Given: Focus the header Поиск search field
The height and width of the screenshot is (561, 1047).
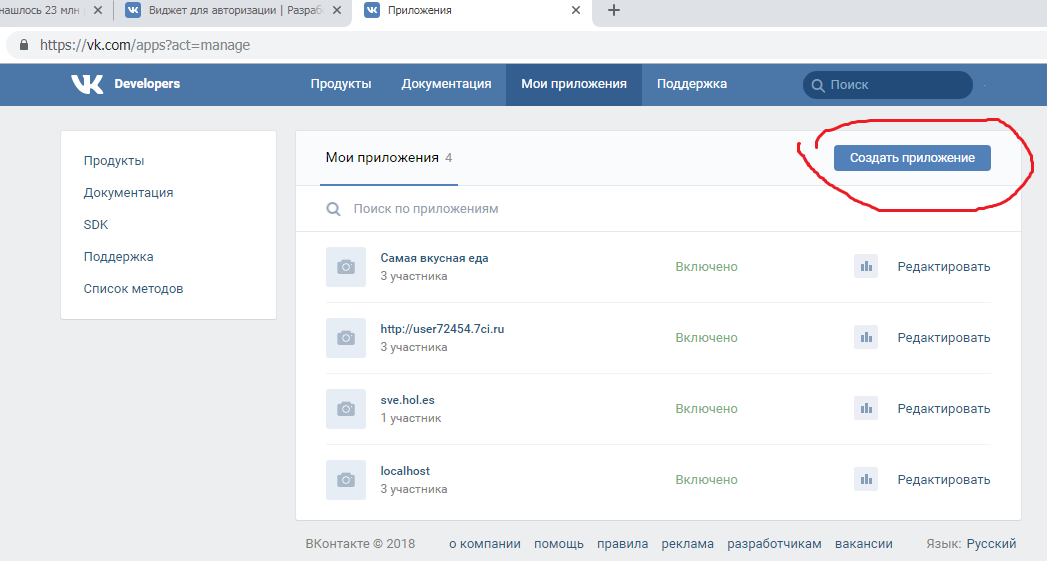Looking at the screenshot, I should pyautogui.click(x=887, y=85).
